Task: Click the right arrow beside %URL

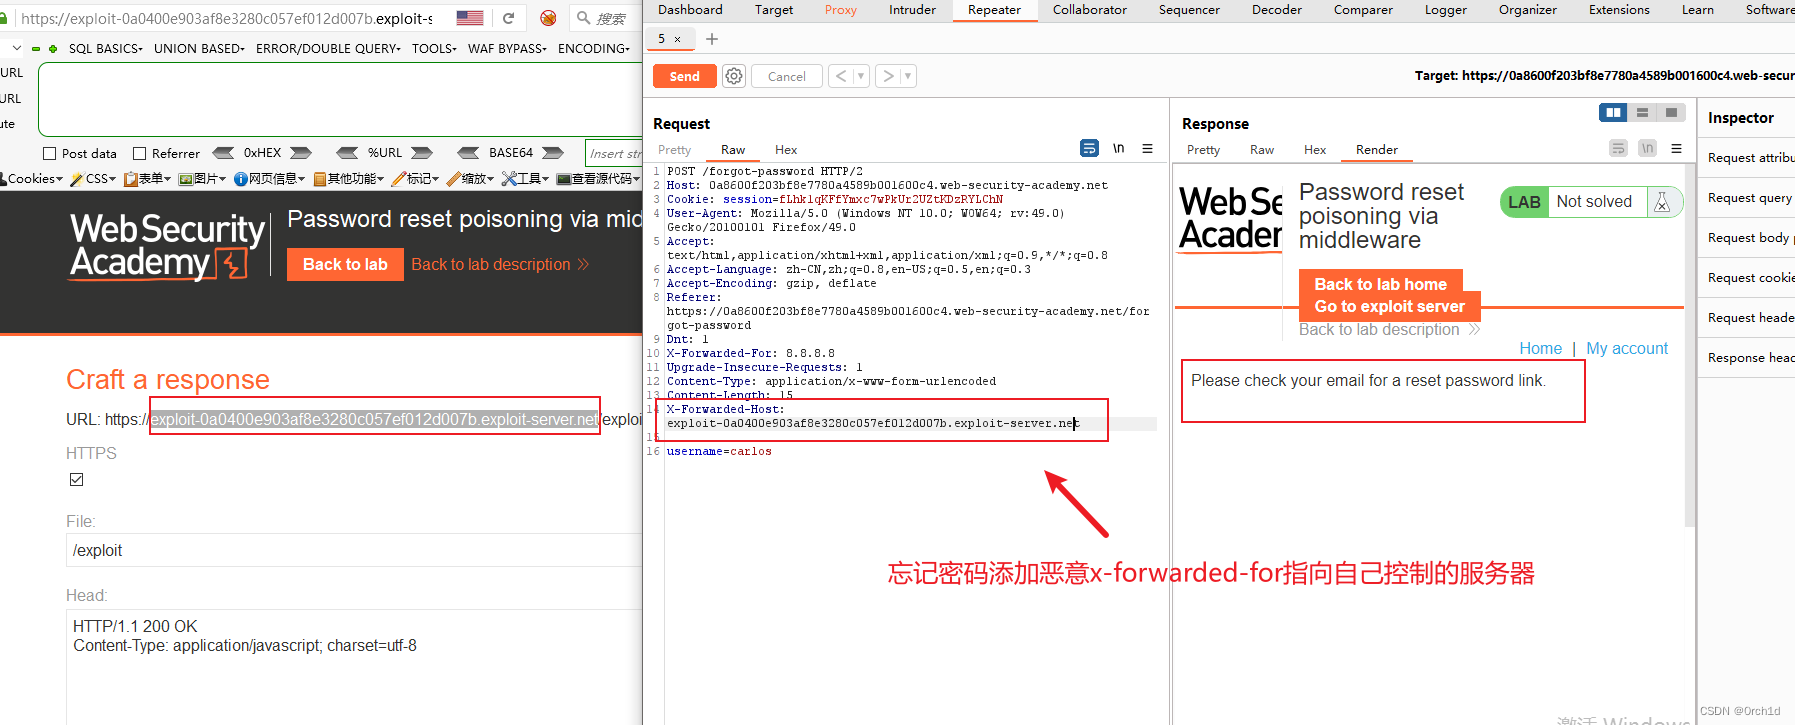Action: point(422,153)
